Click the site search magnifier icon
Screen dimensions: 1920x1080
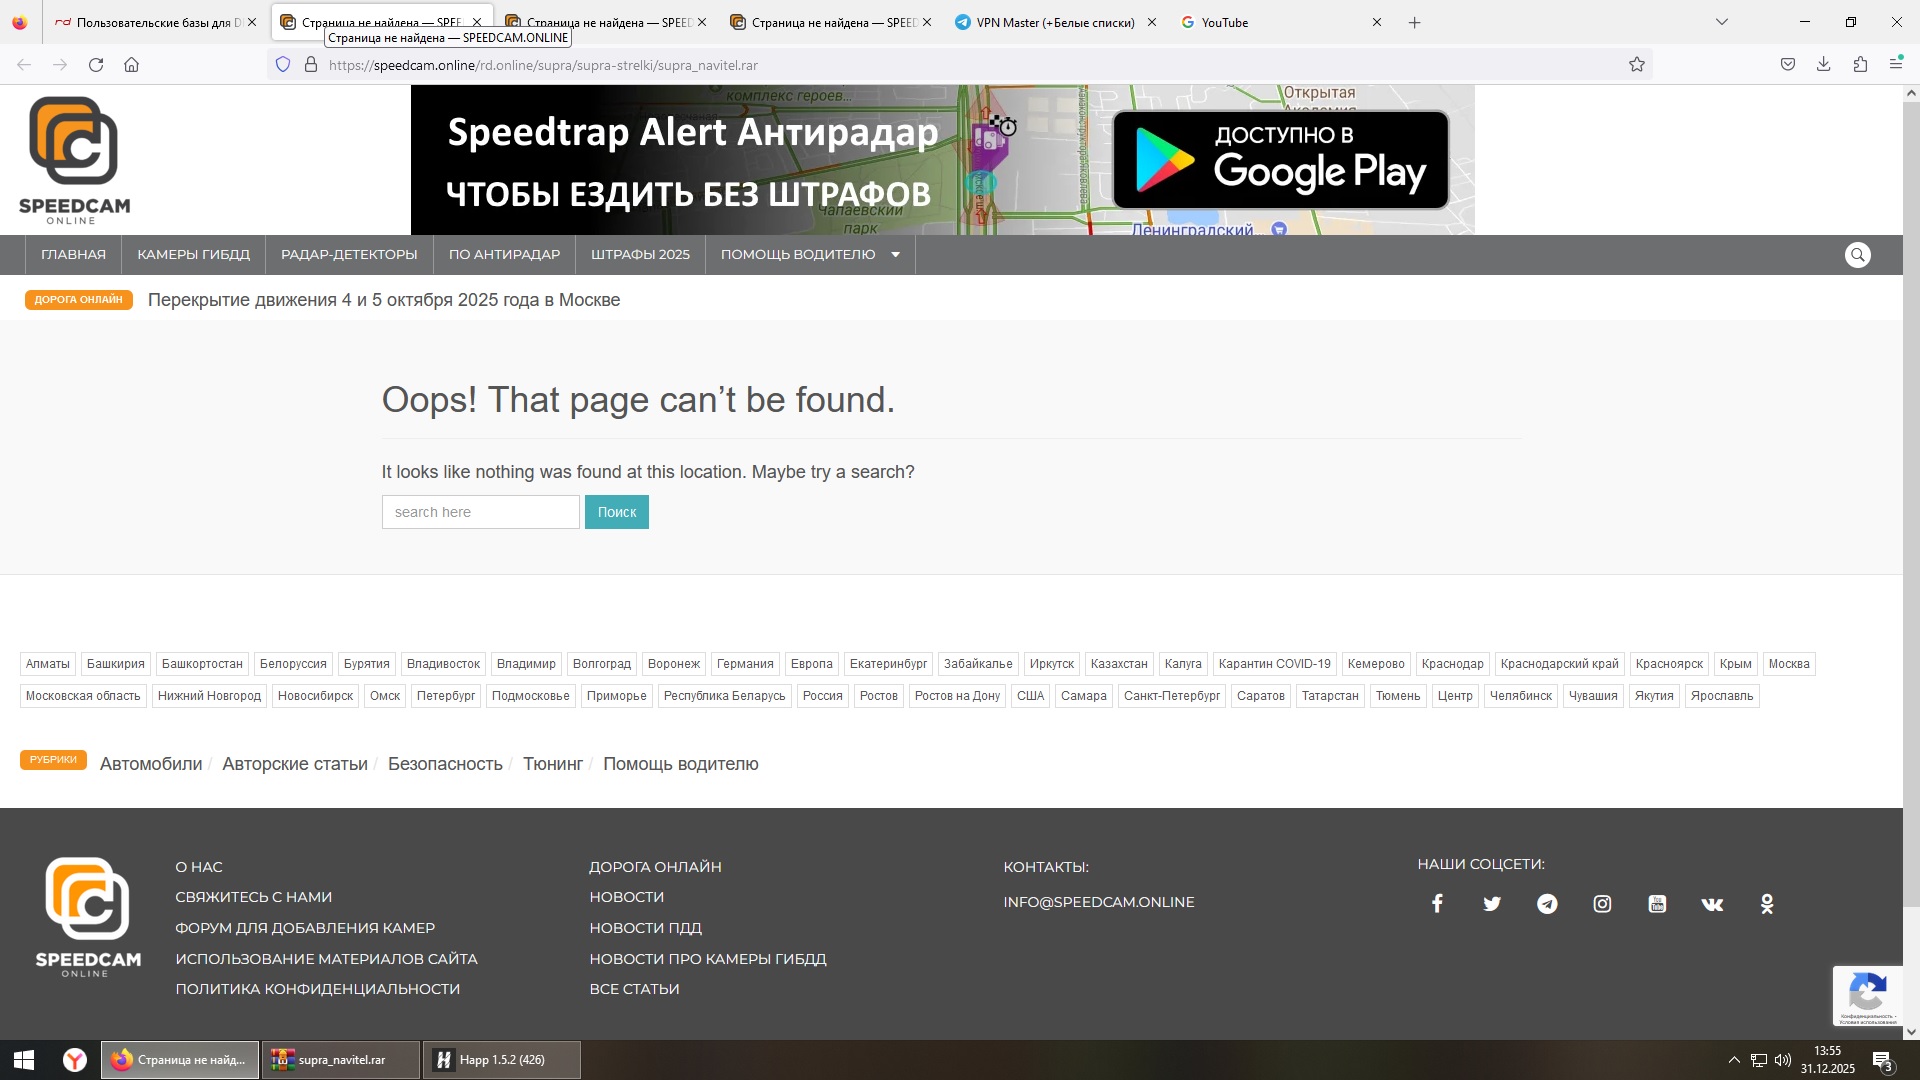point(1857,255)
